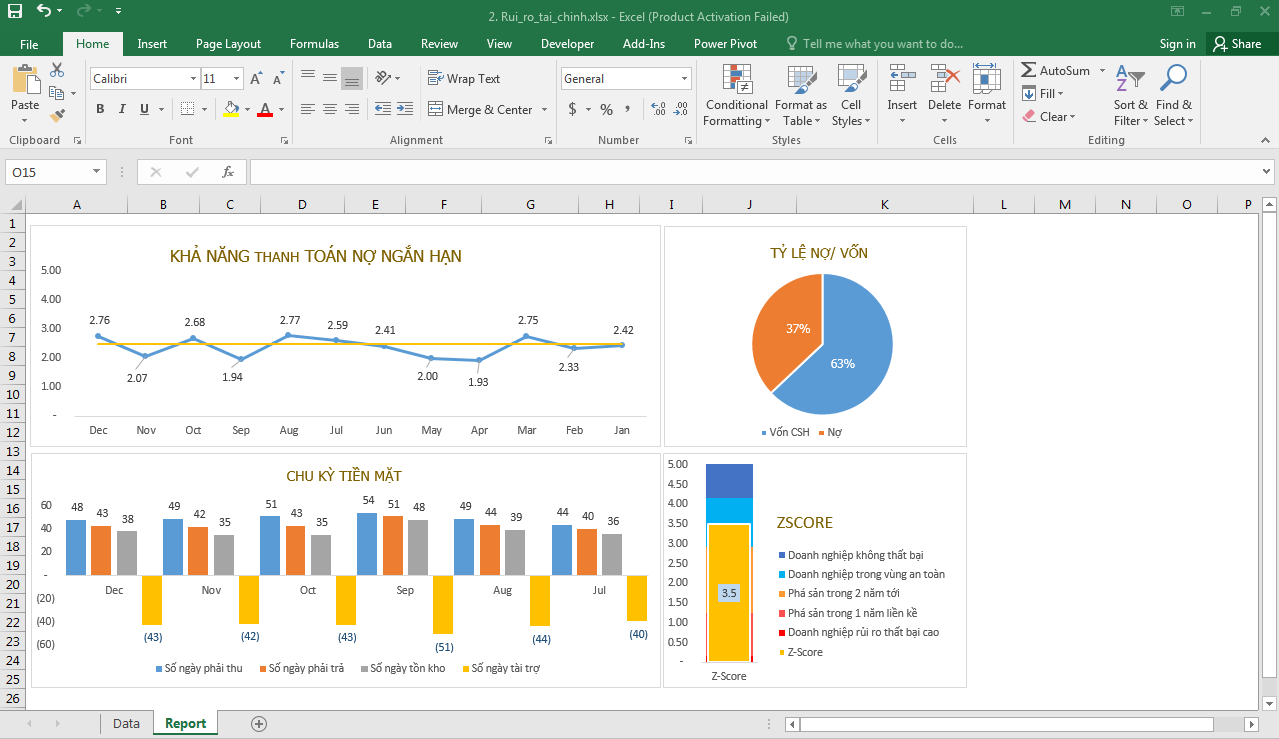Apply the accounting dollar format
Screen dimensions: 1279x739
click(x=572, y=109)
